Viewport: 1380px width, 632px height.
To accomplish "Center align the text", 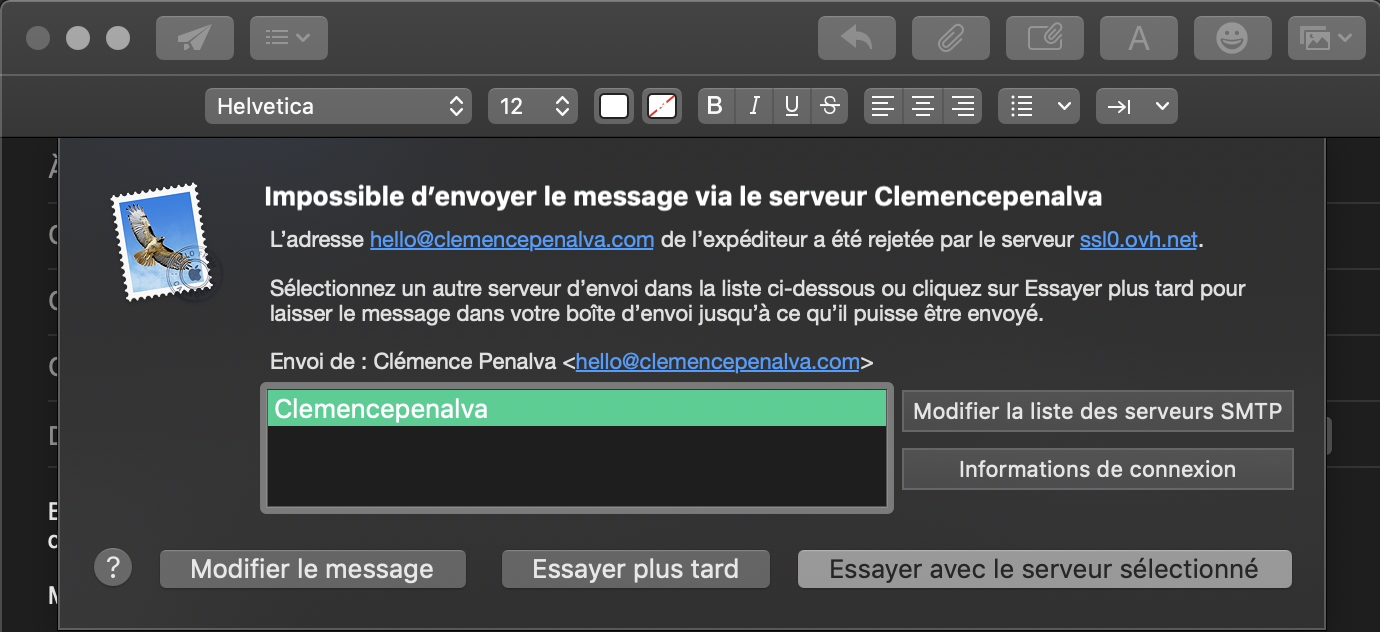I will pos(923,106).
